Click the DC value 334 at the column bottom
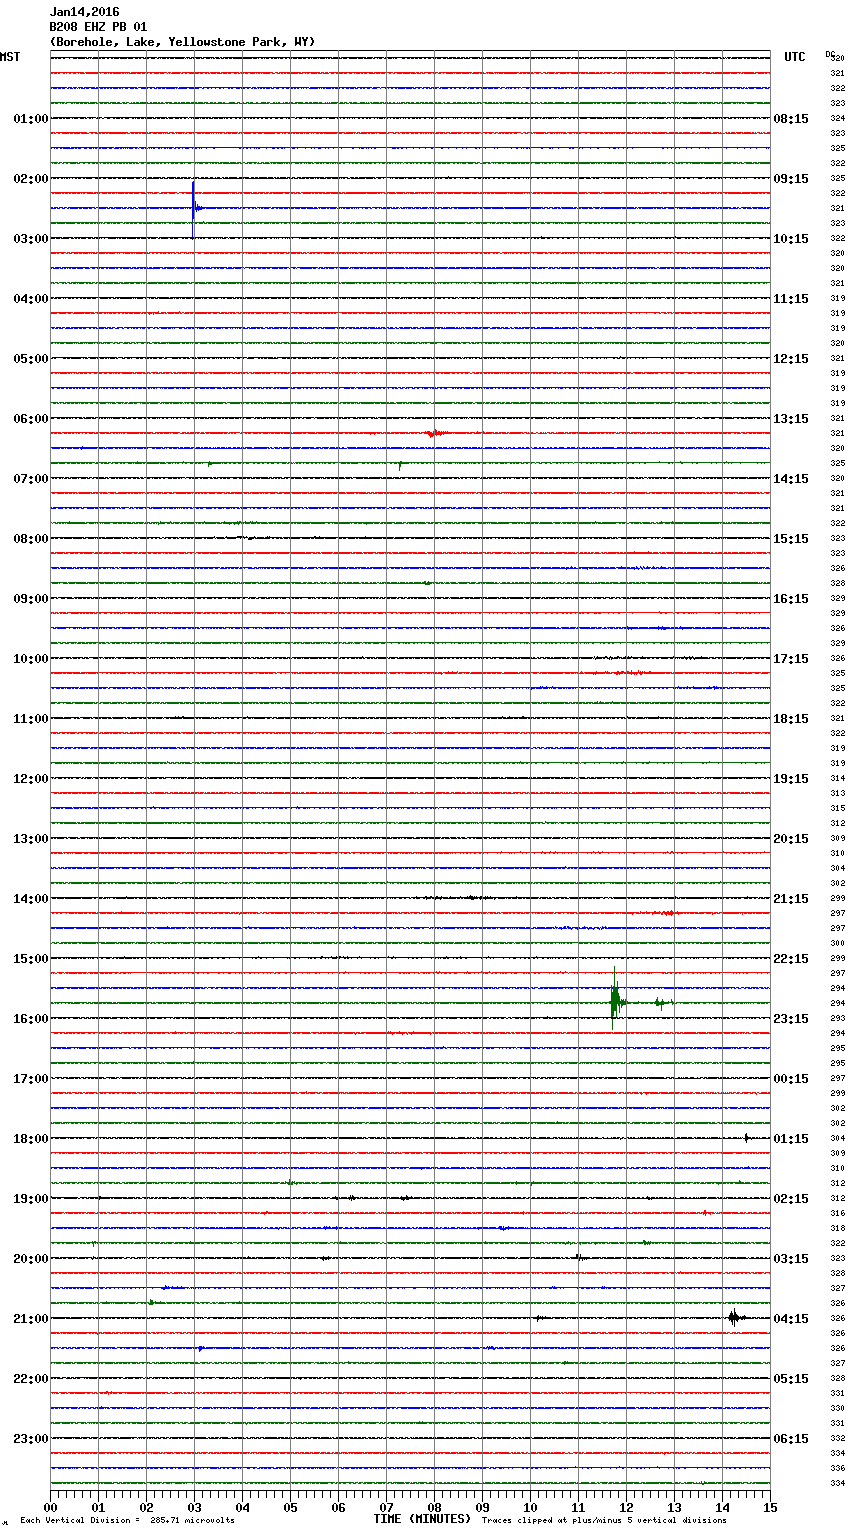The image size is (850, 1534). click(838, 1484)
